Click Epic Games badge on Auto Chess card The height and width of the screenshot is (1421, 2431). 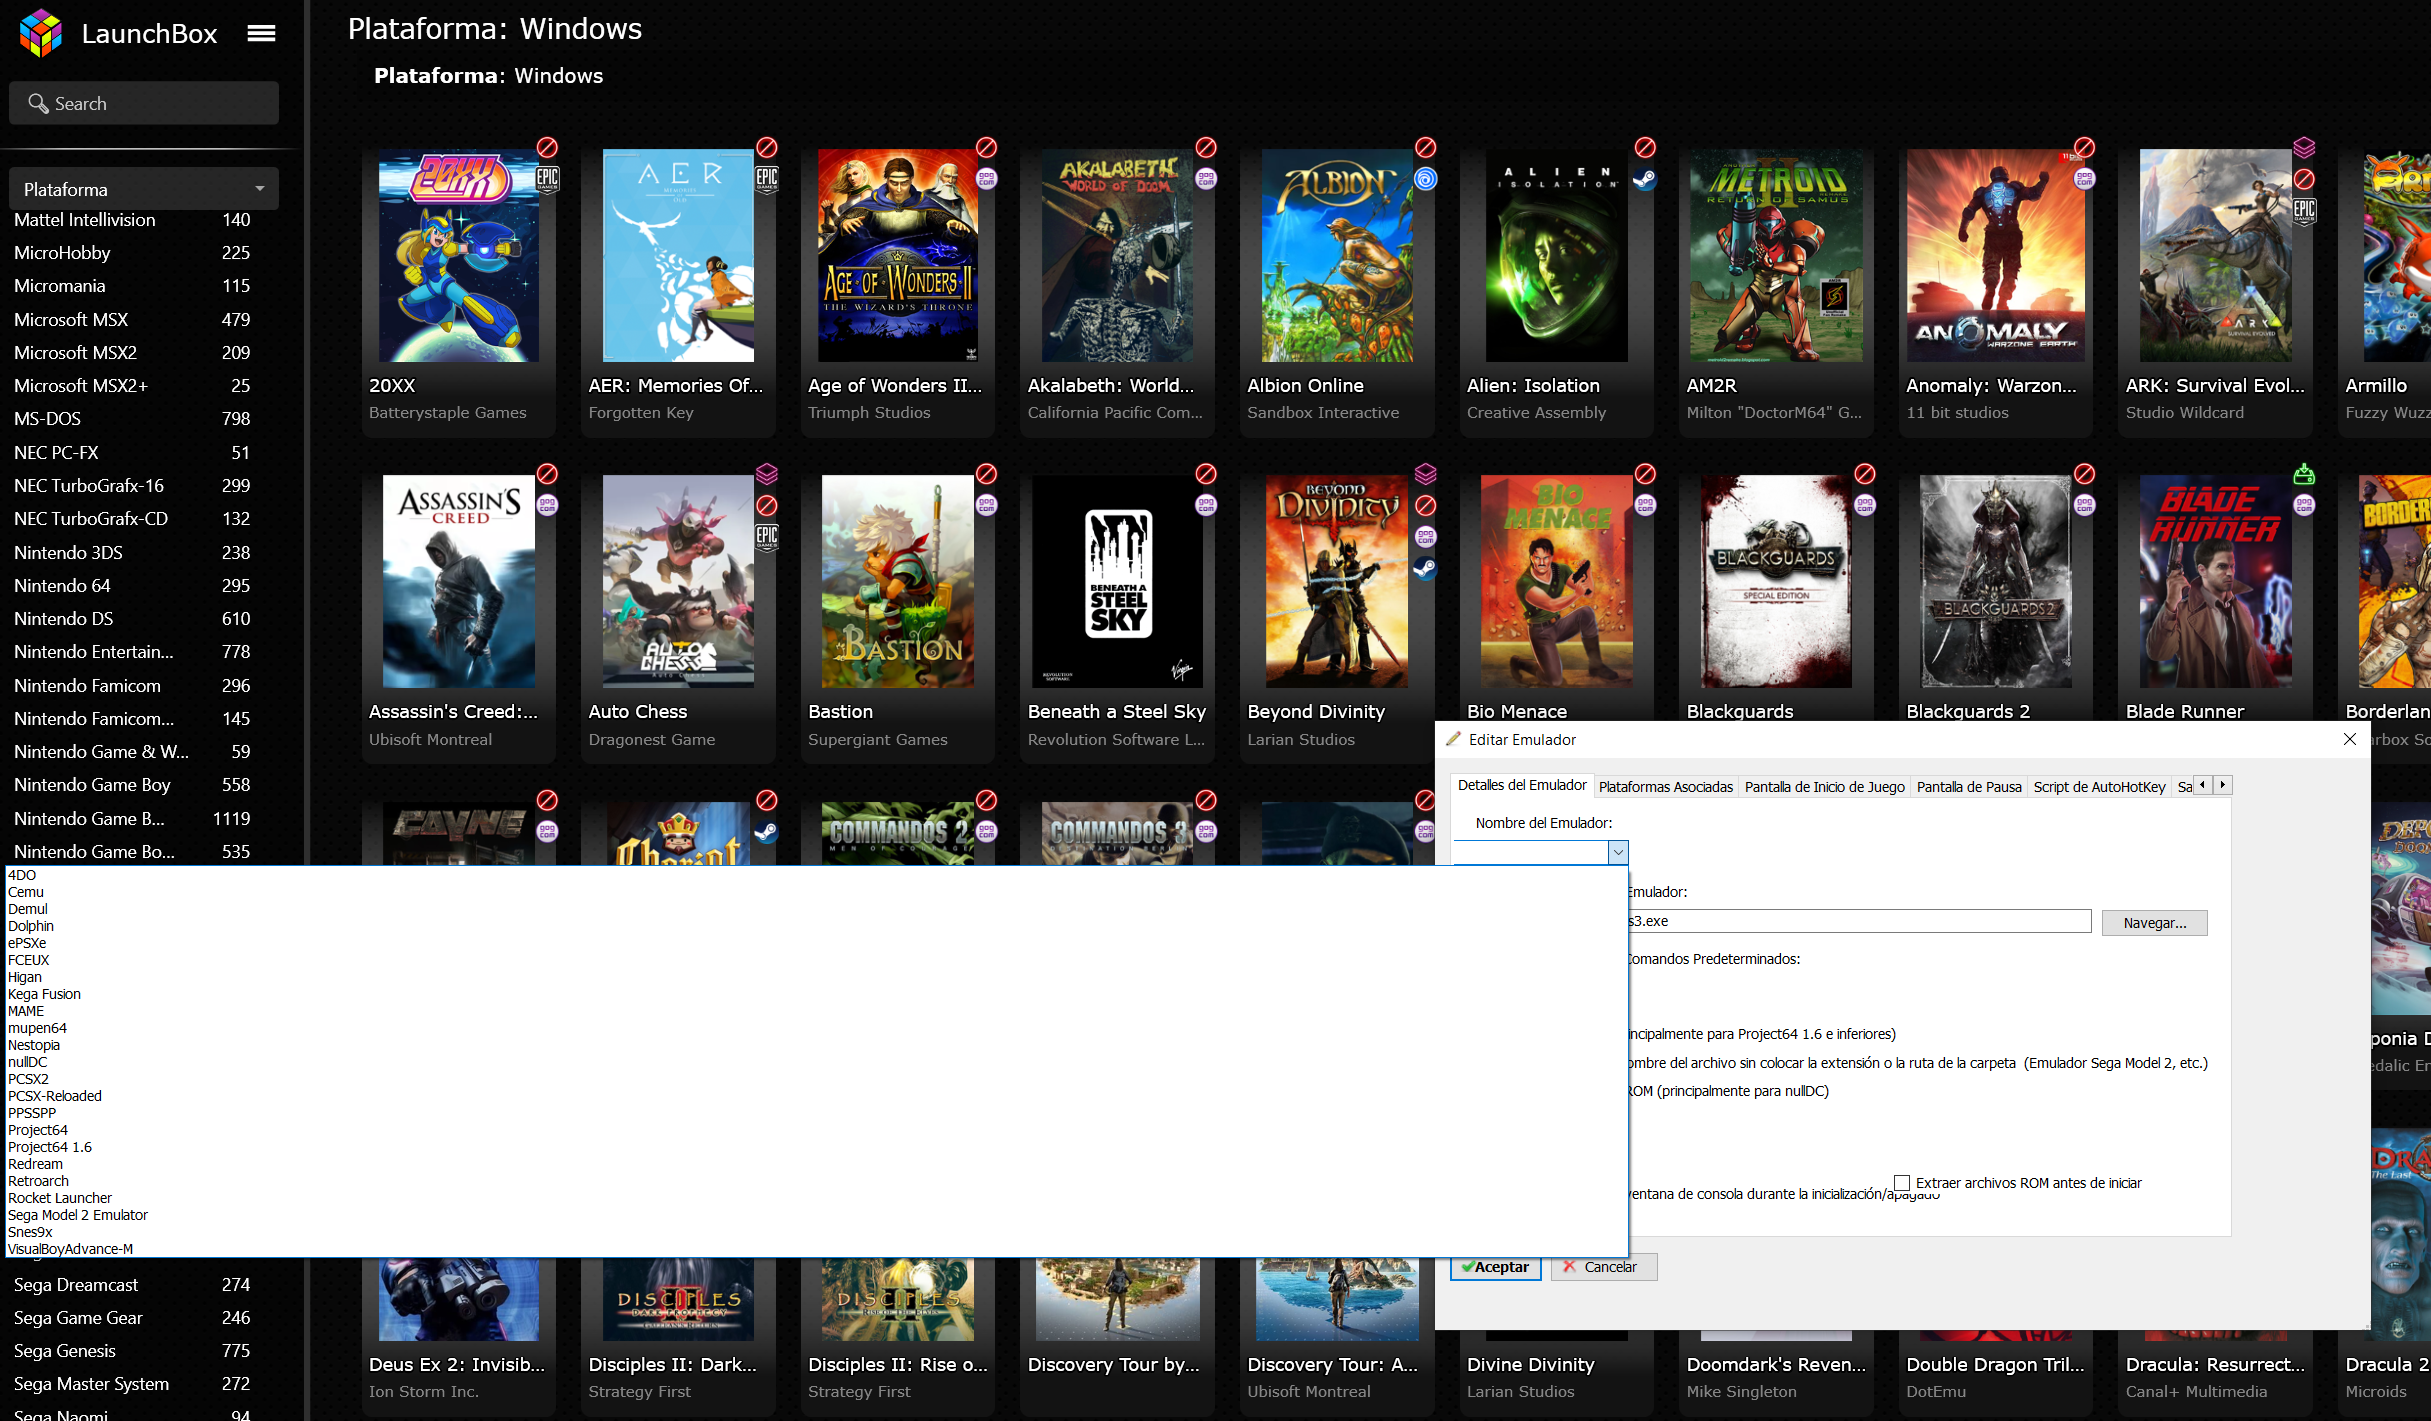767,536
